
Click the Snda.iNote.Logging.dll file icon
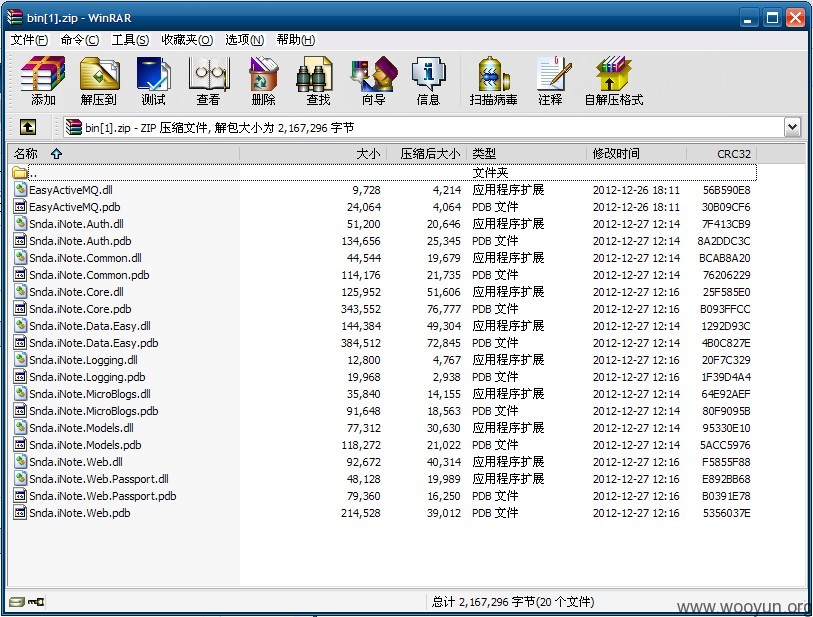pos(20,360)
